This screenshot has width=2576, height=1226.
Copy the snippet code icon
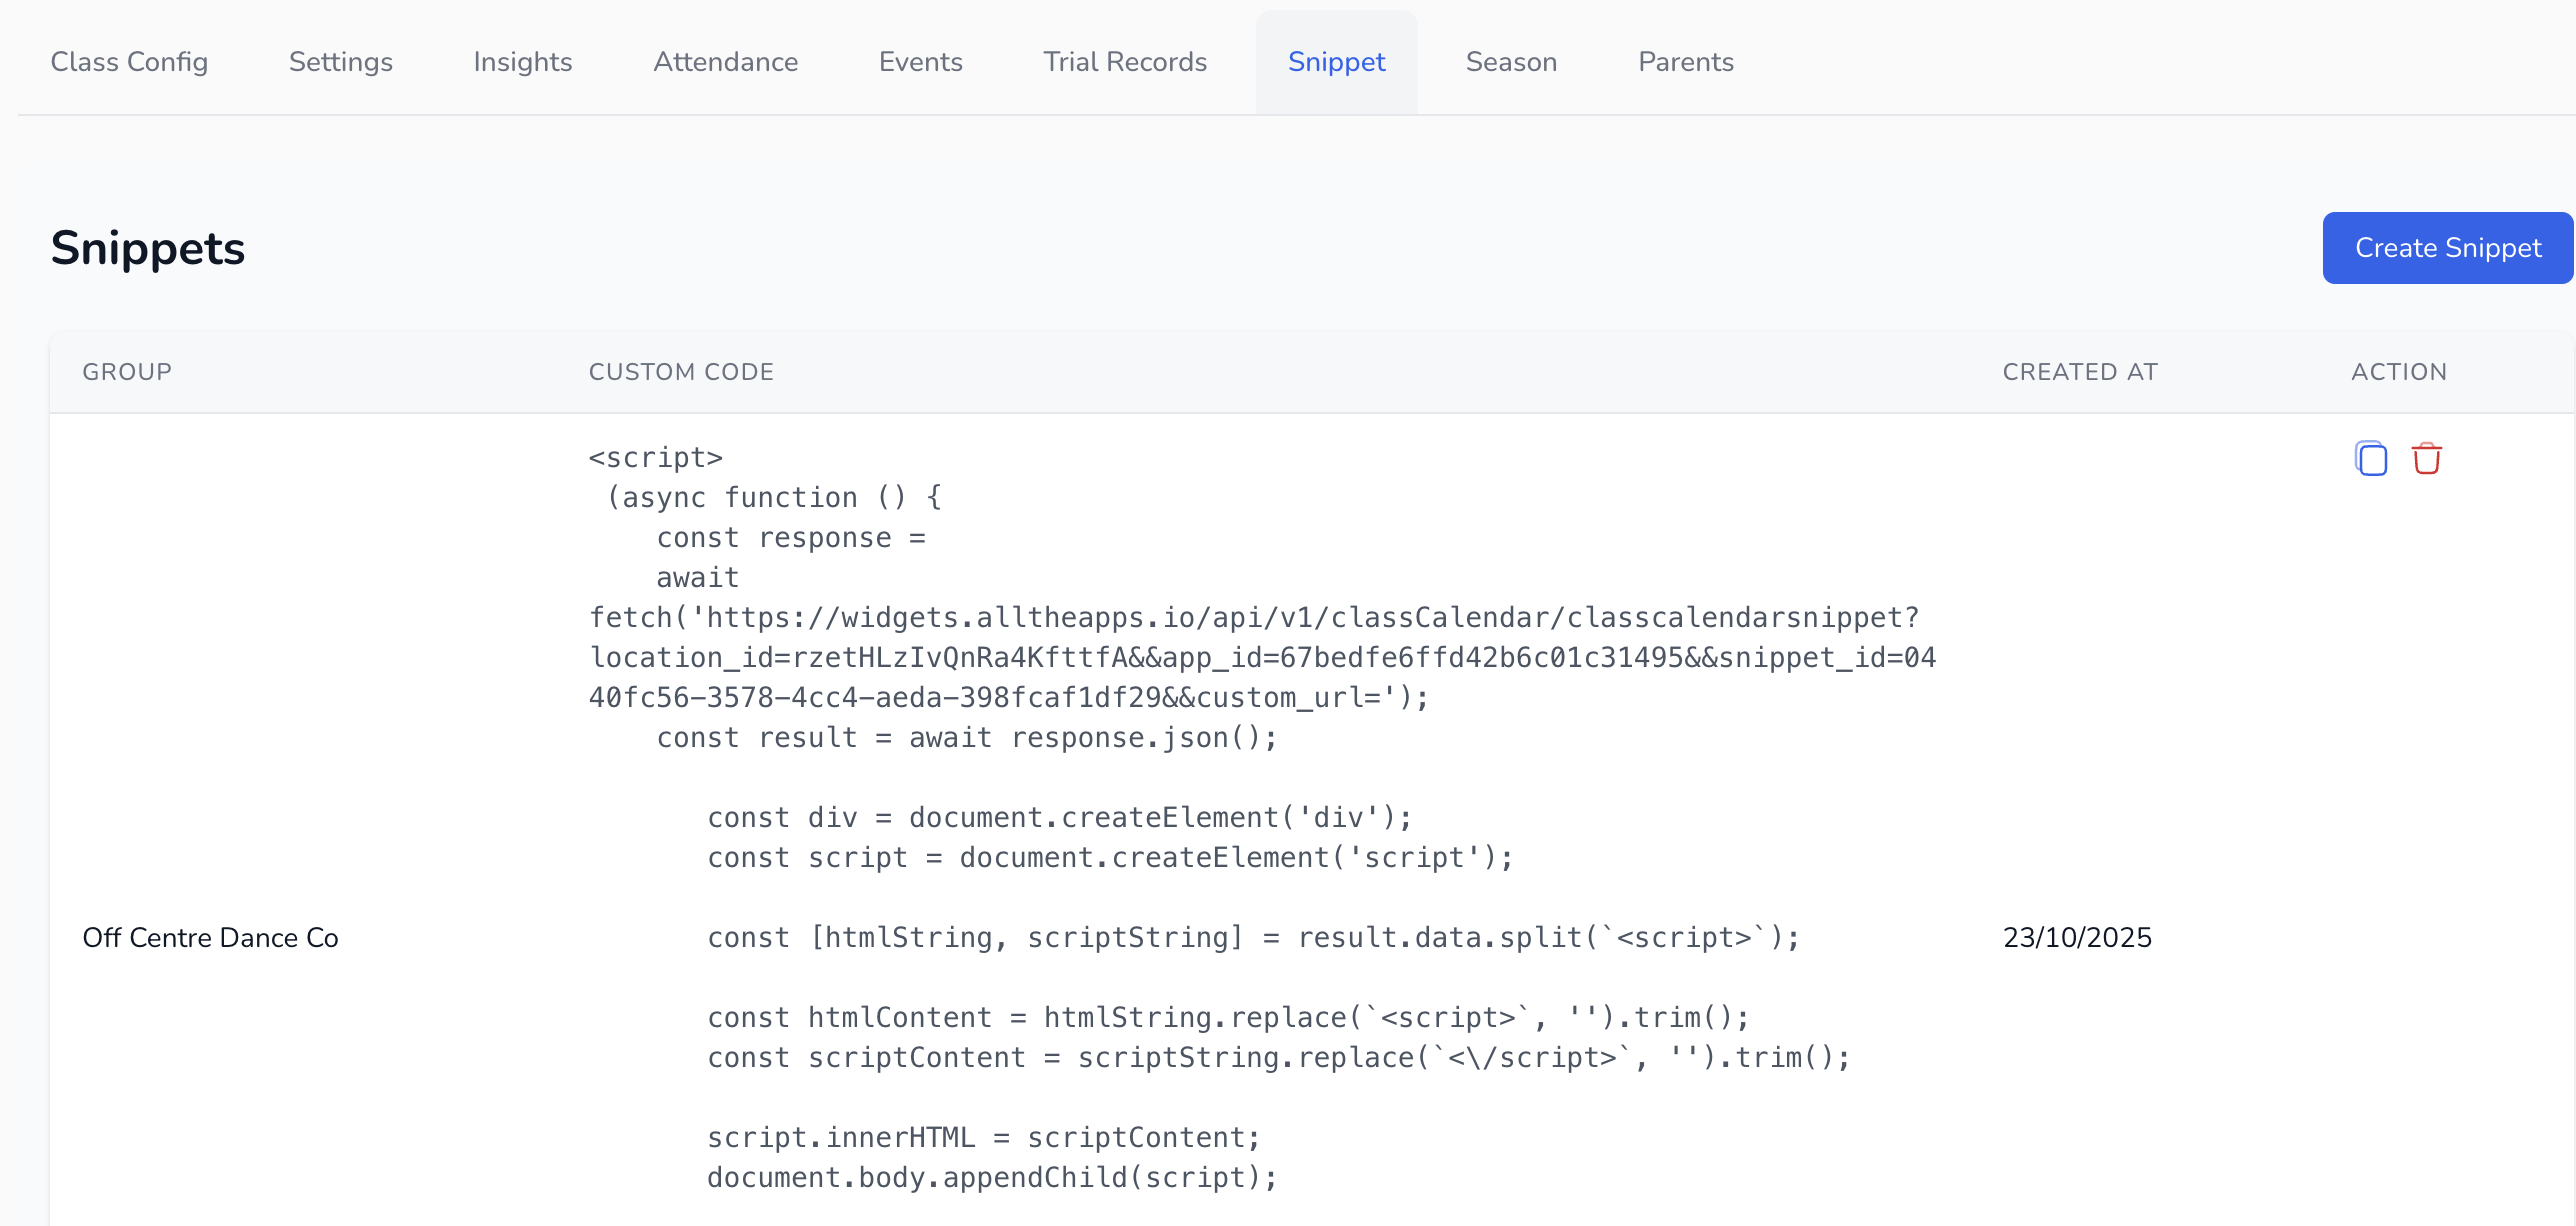point(2370,459)
